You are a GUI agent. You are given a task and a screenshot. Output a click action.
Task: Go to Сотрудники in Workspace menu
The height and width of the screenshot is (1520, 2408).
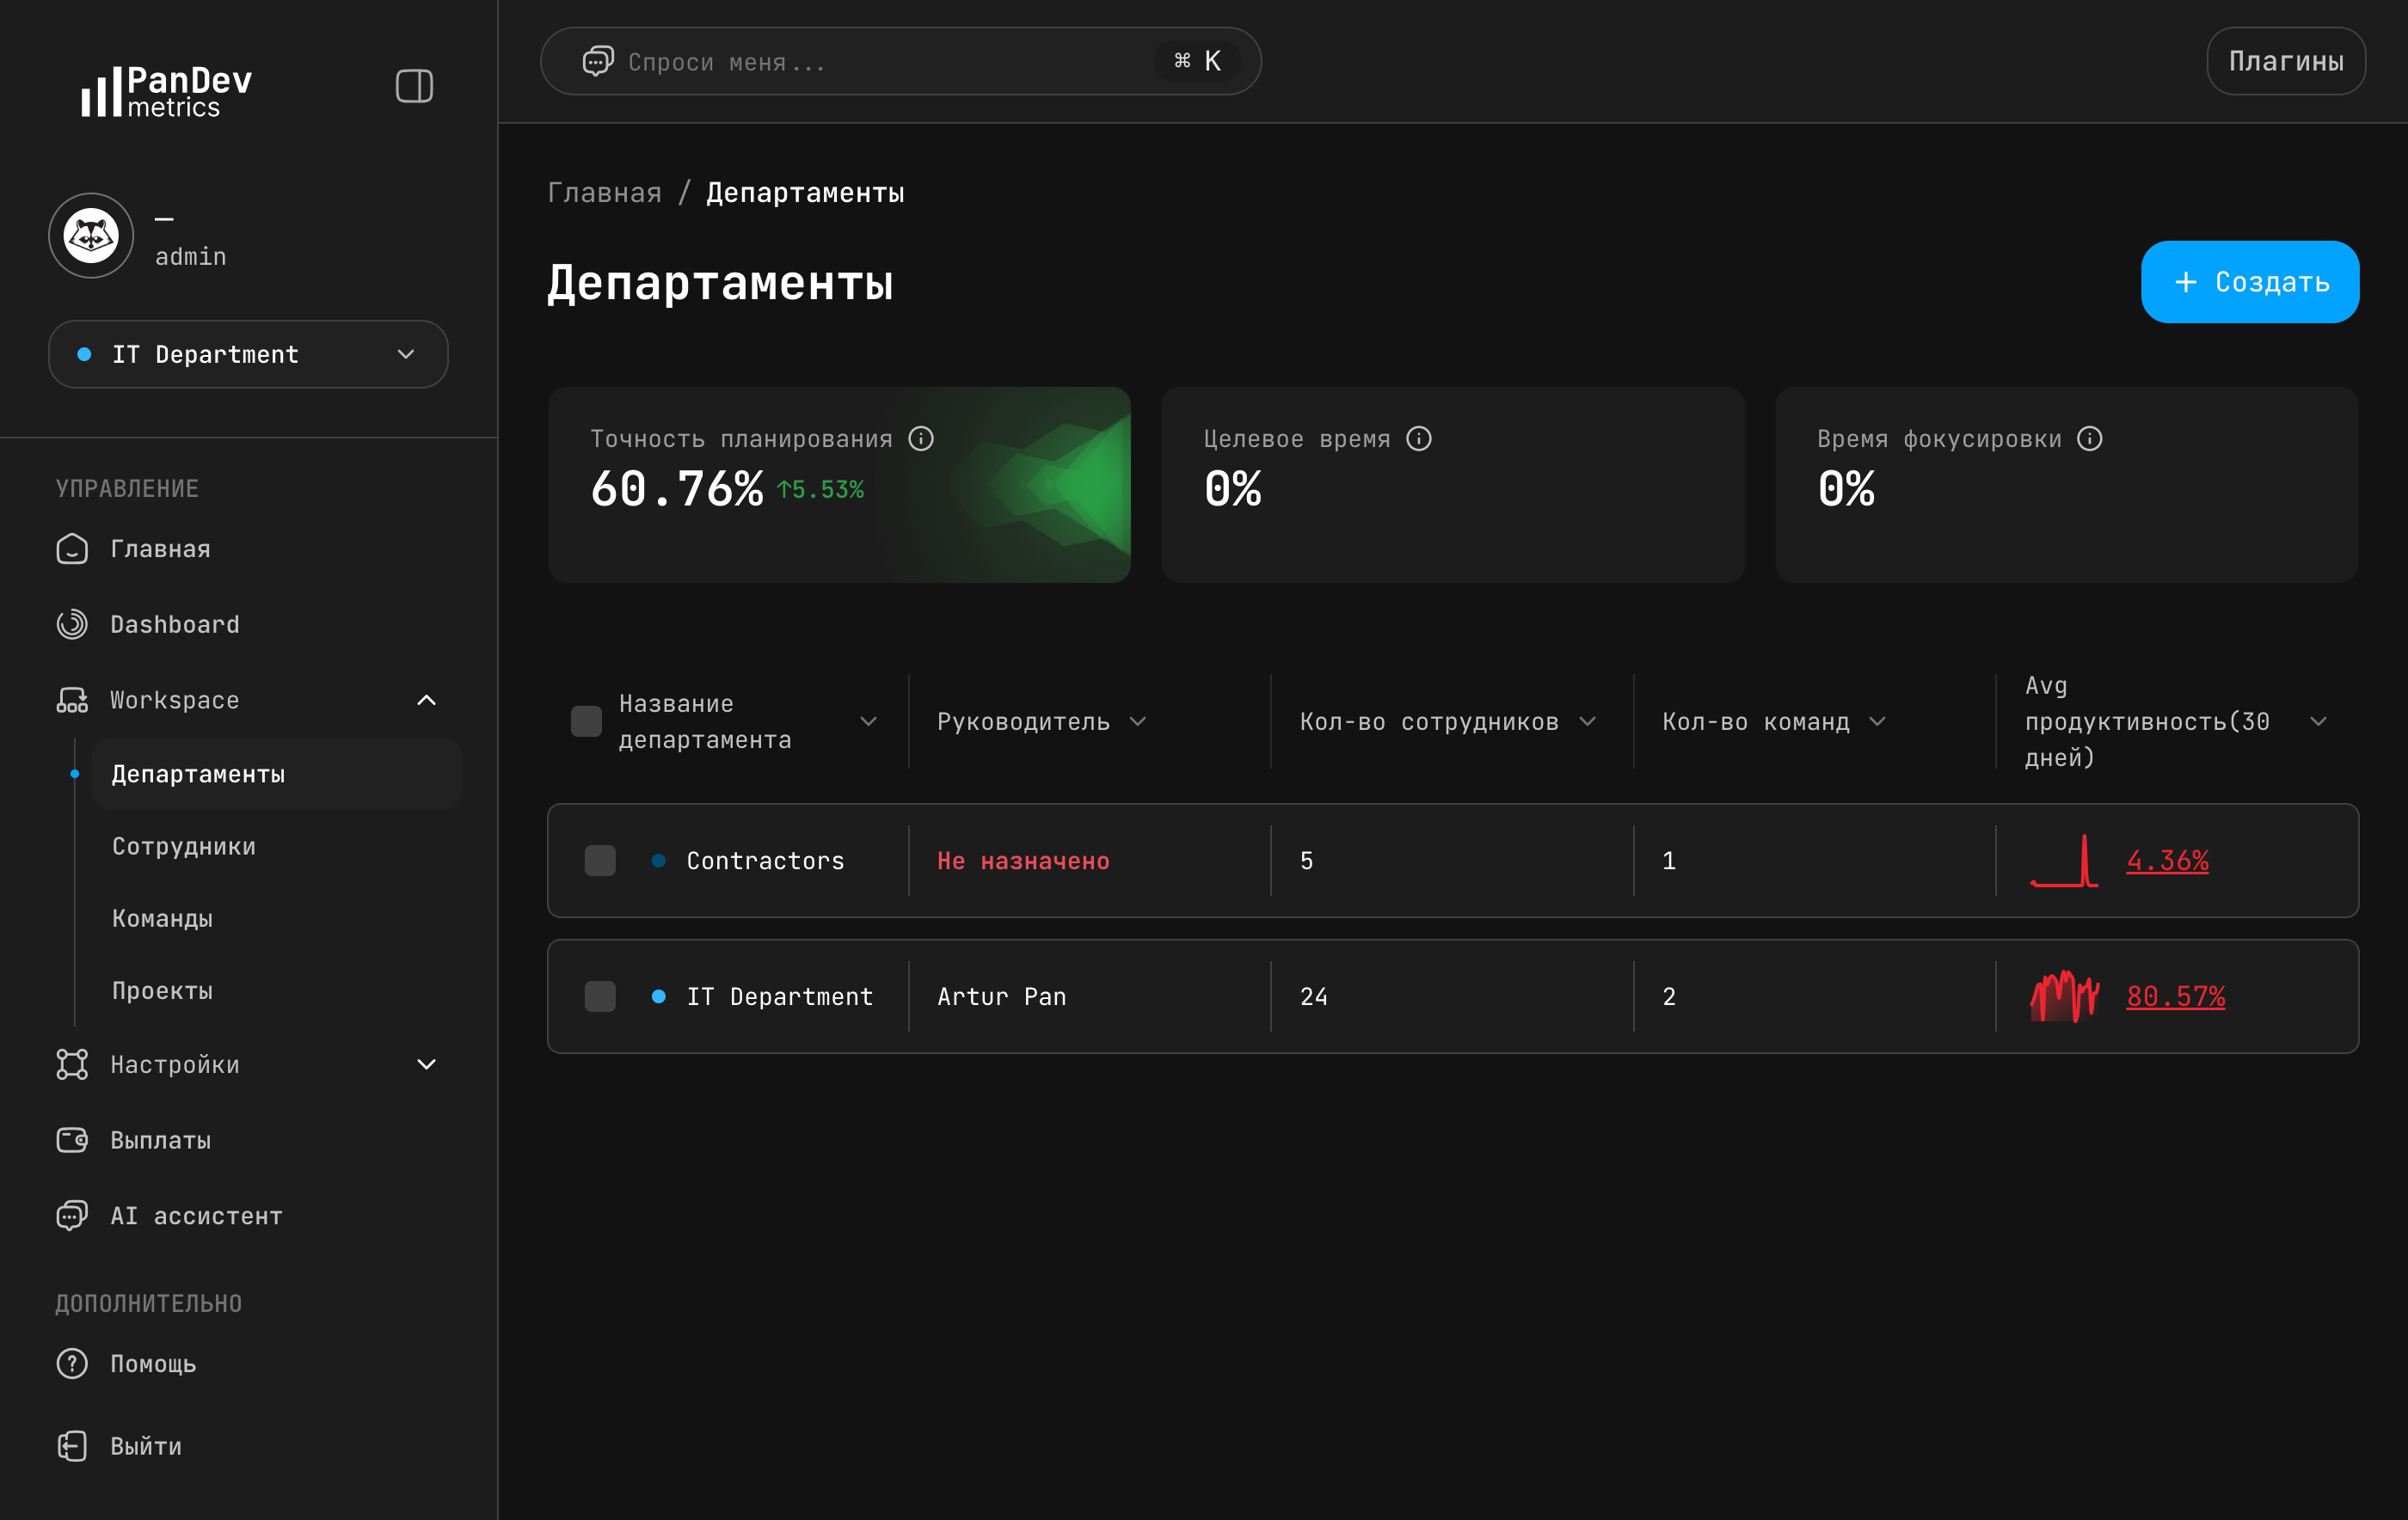pos(184,846)
